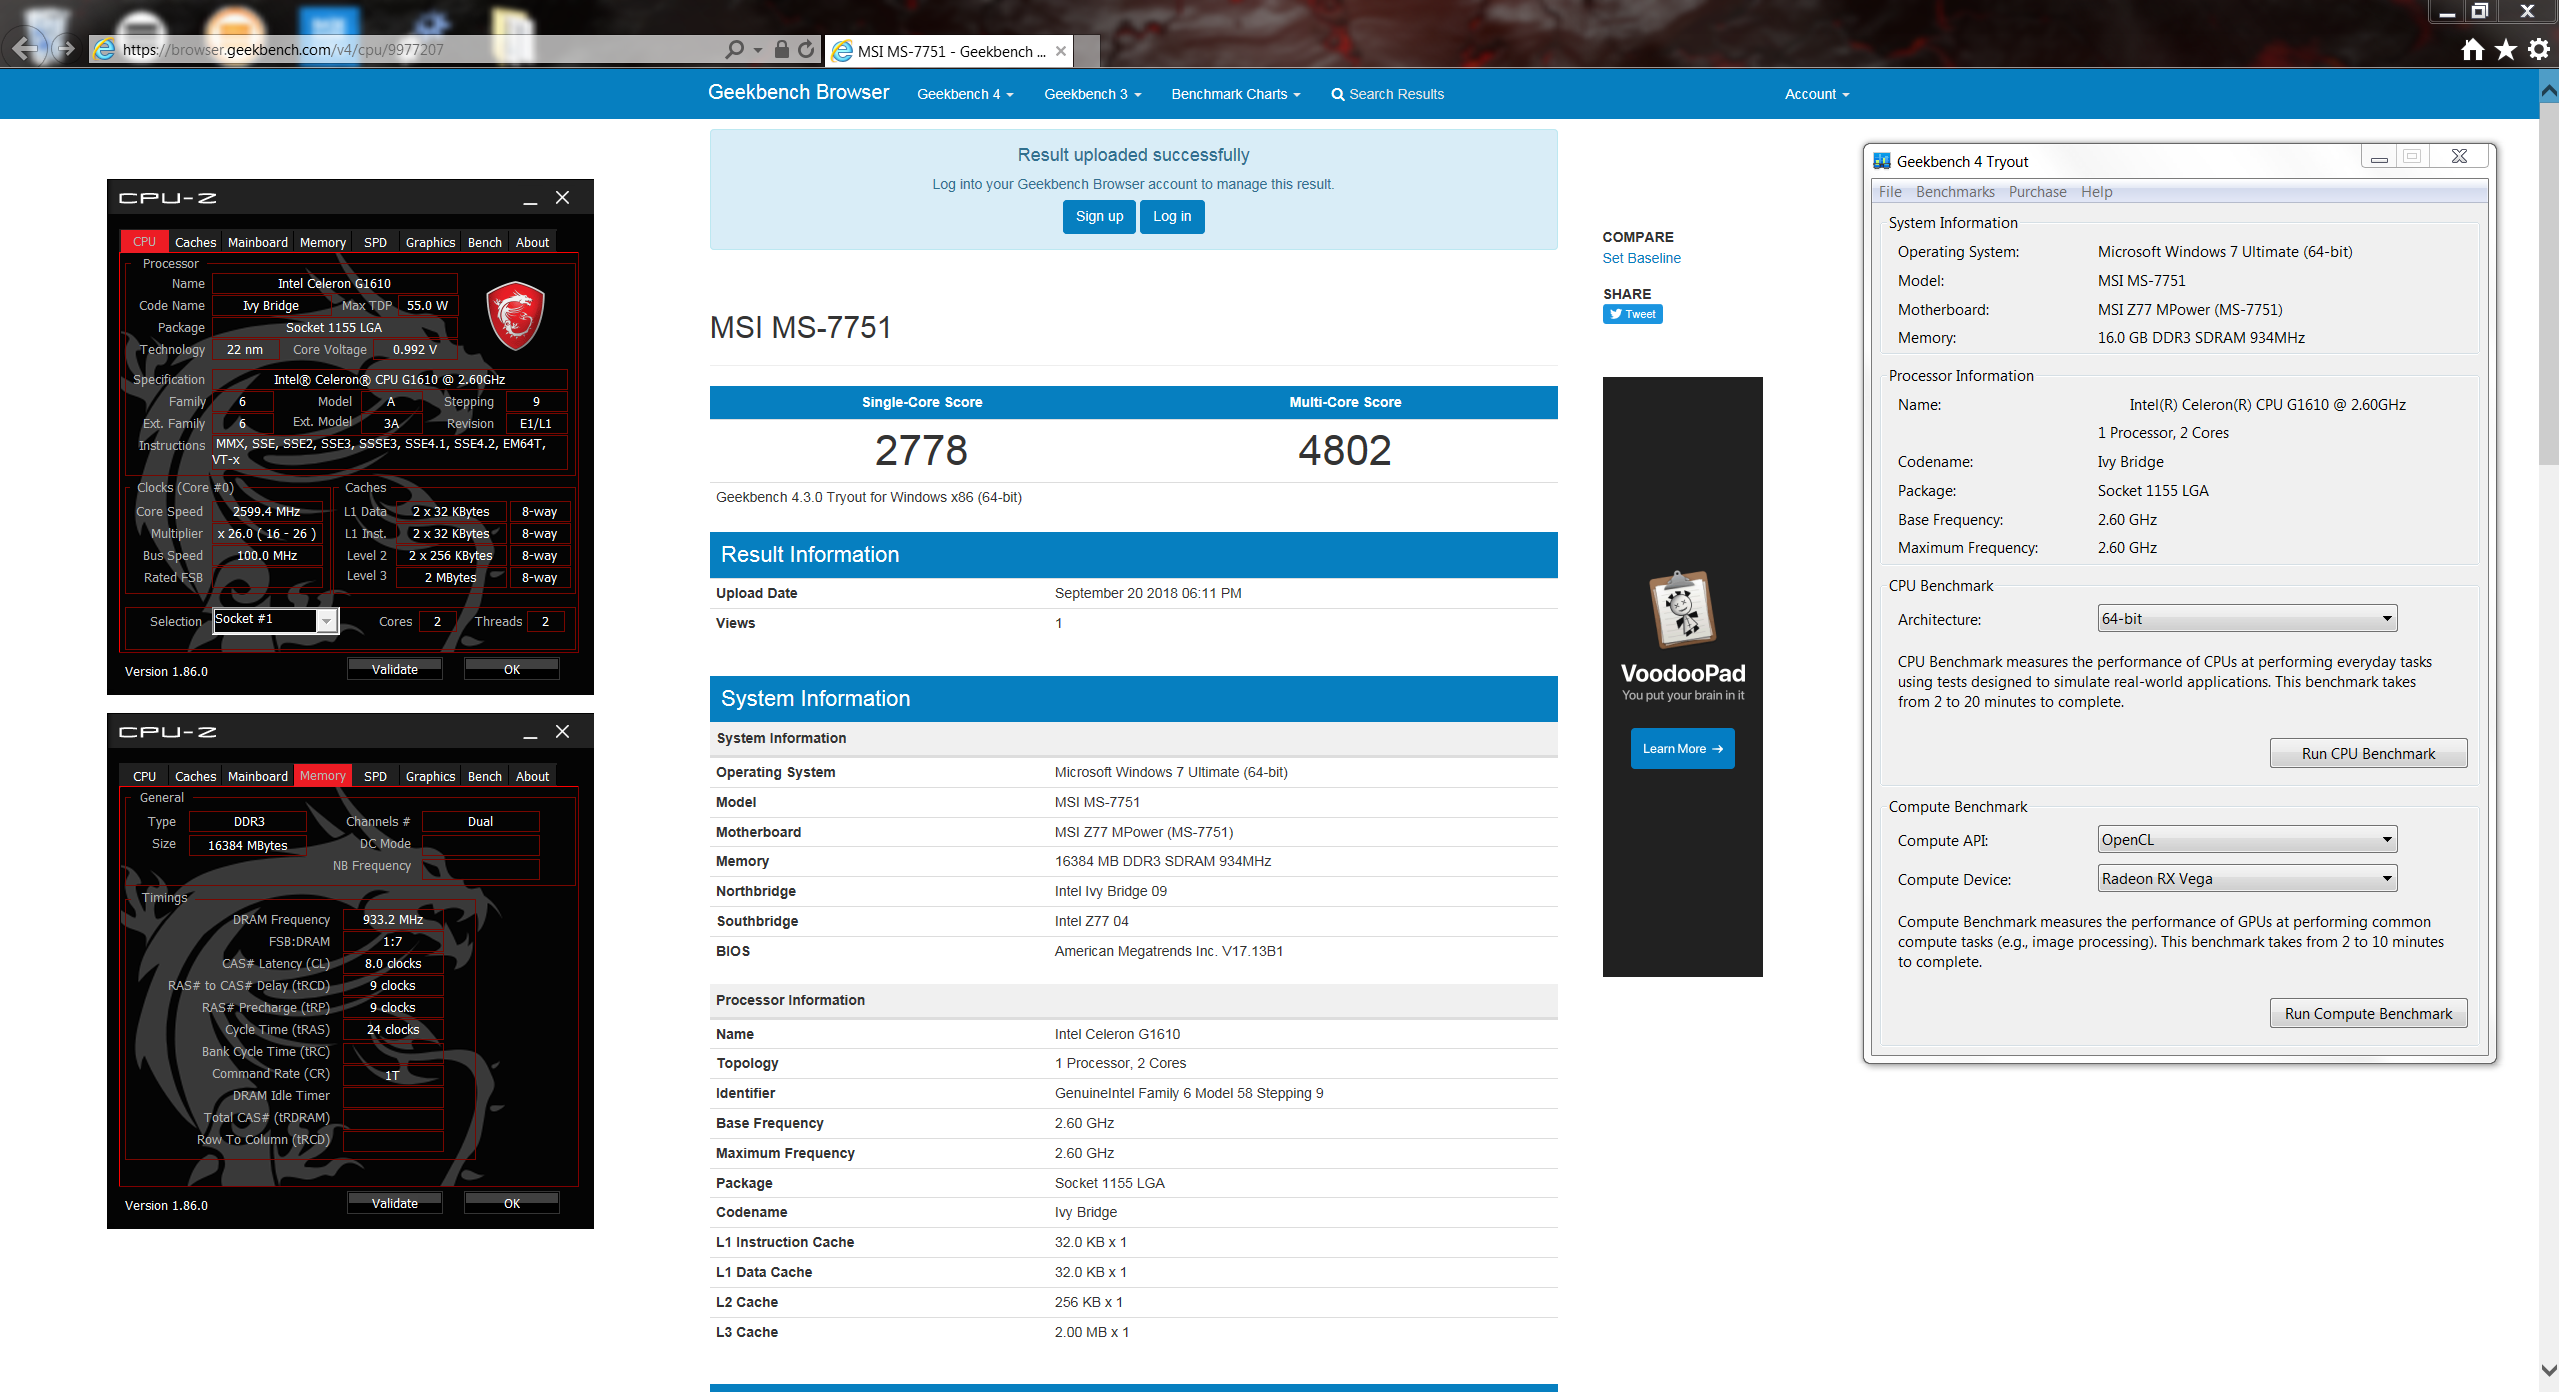Close the MSI MS-7751 browser tab
Screen dimensions: 2559x1392
tap(1061, 51)
